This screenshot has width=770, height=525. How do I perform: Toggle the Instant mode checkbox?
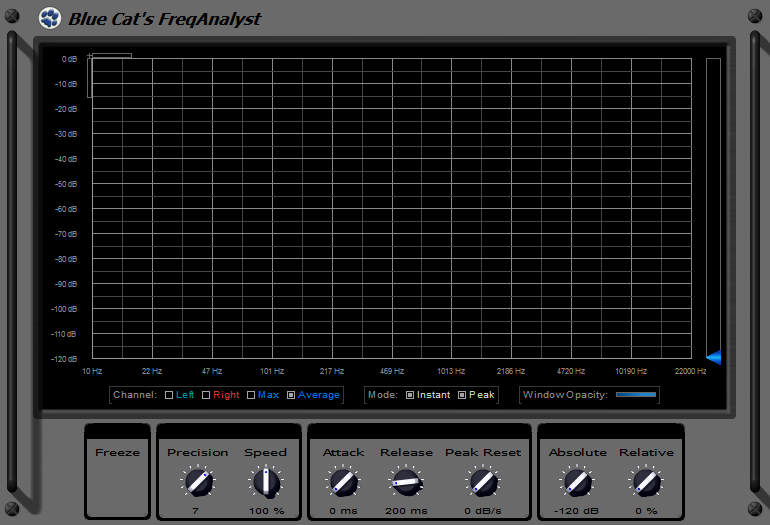(410, 395)
